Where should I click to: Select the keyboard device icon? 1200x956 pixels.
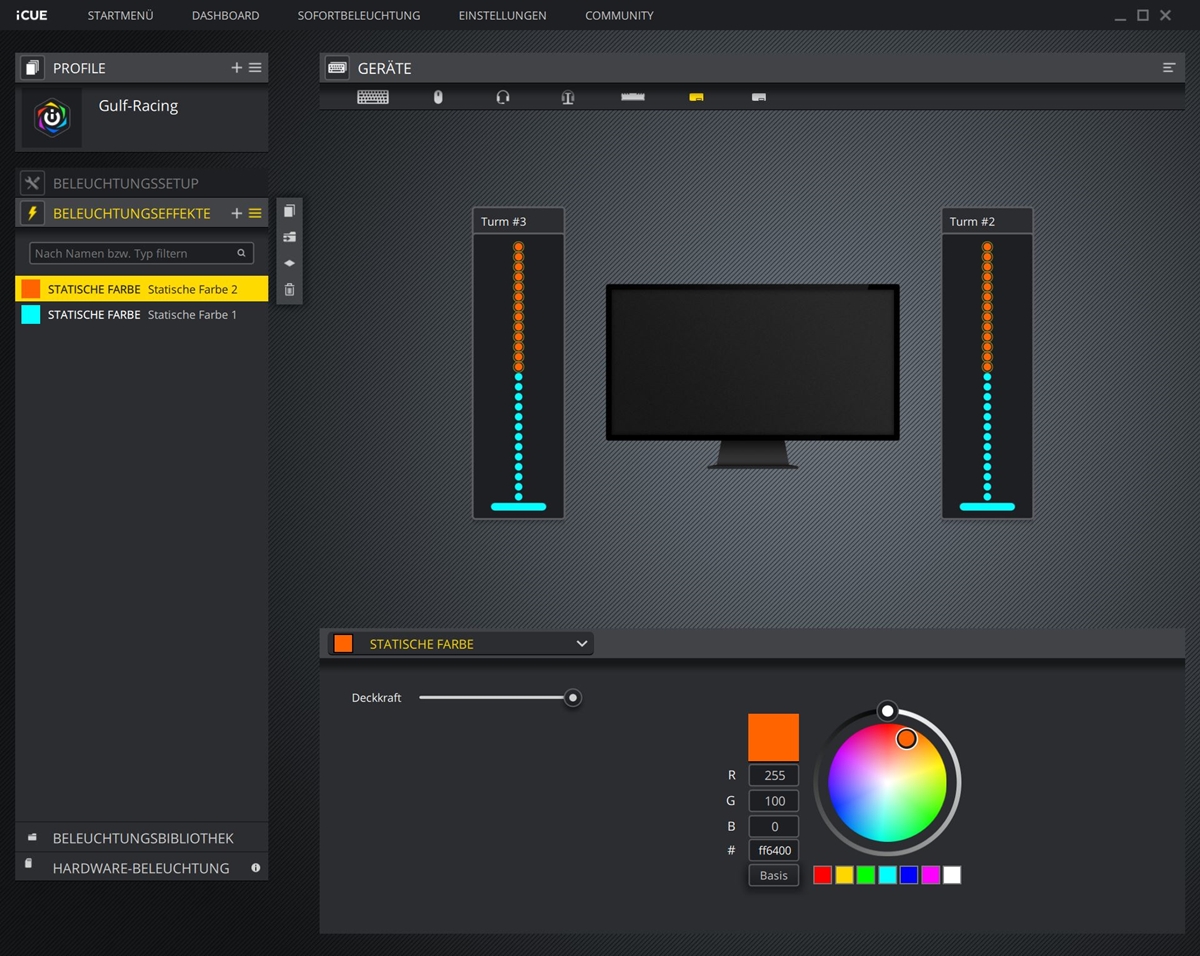(x=373, y=97)
